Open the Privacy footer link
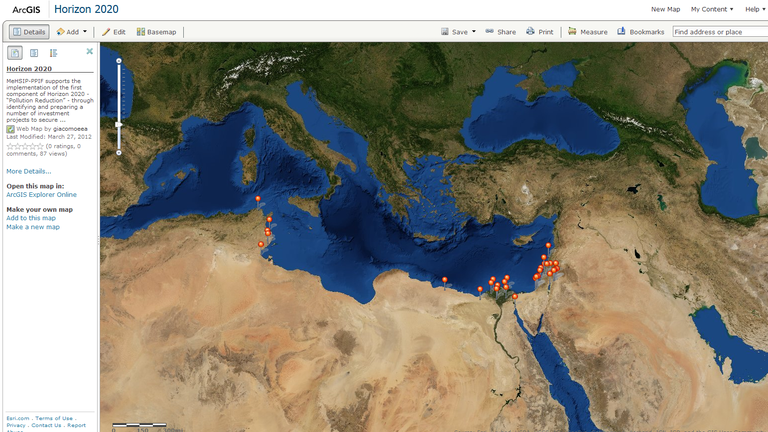The width and height of the screenshot is (768, 432). (16, 425)
